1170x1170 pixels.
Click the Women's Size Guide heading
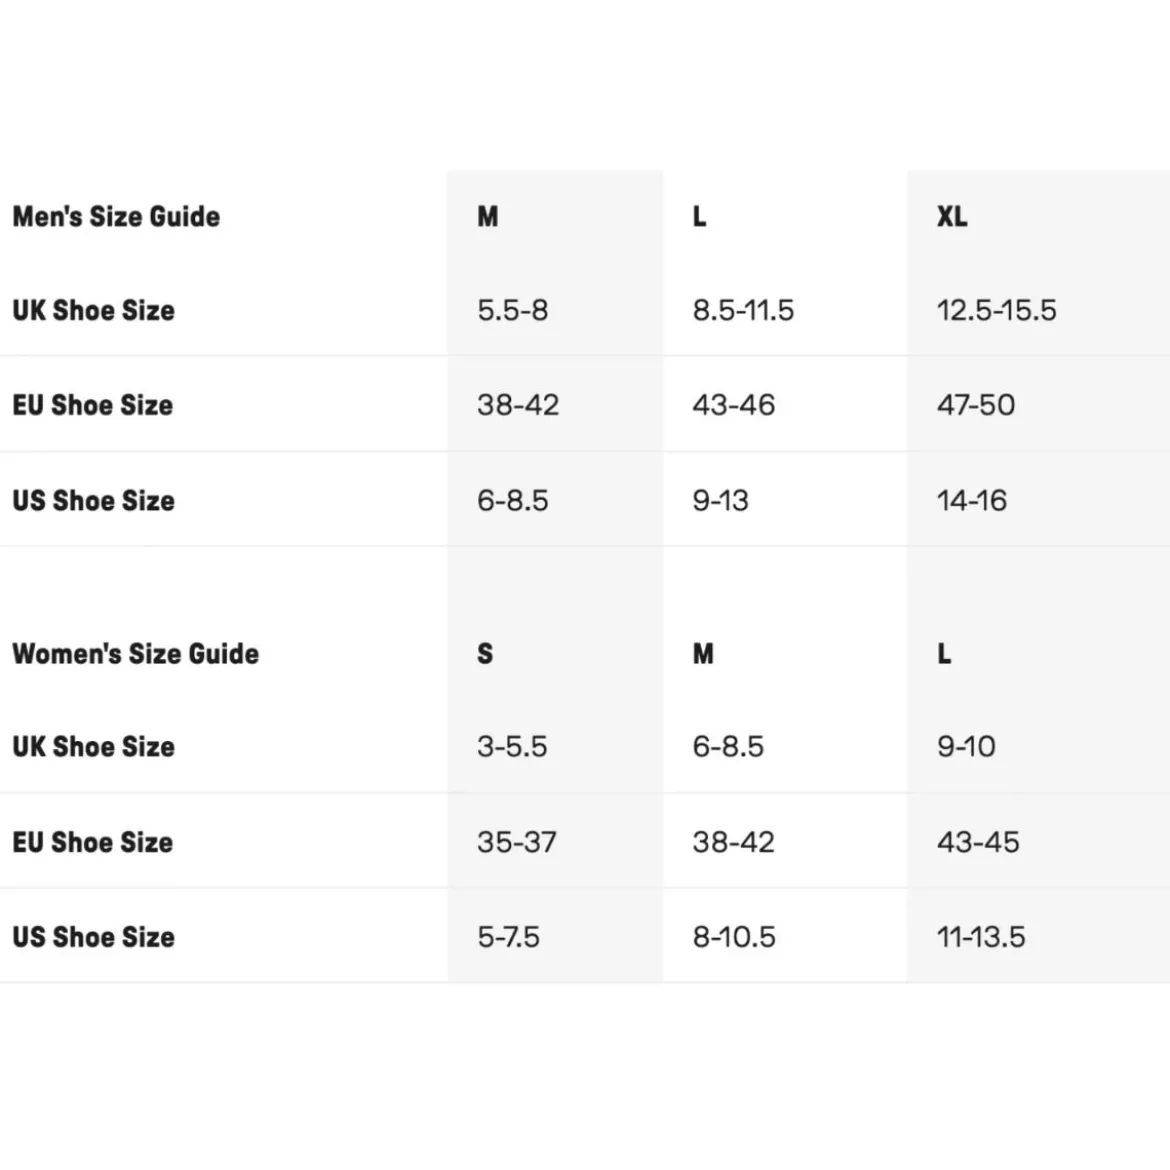(x=136, y=654)
